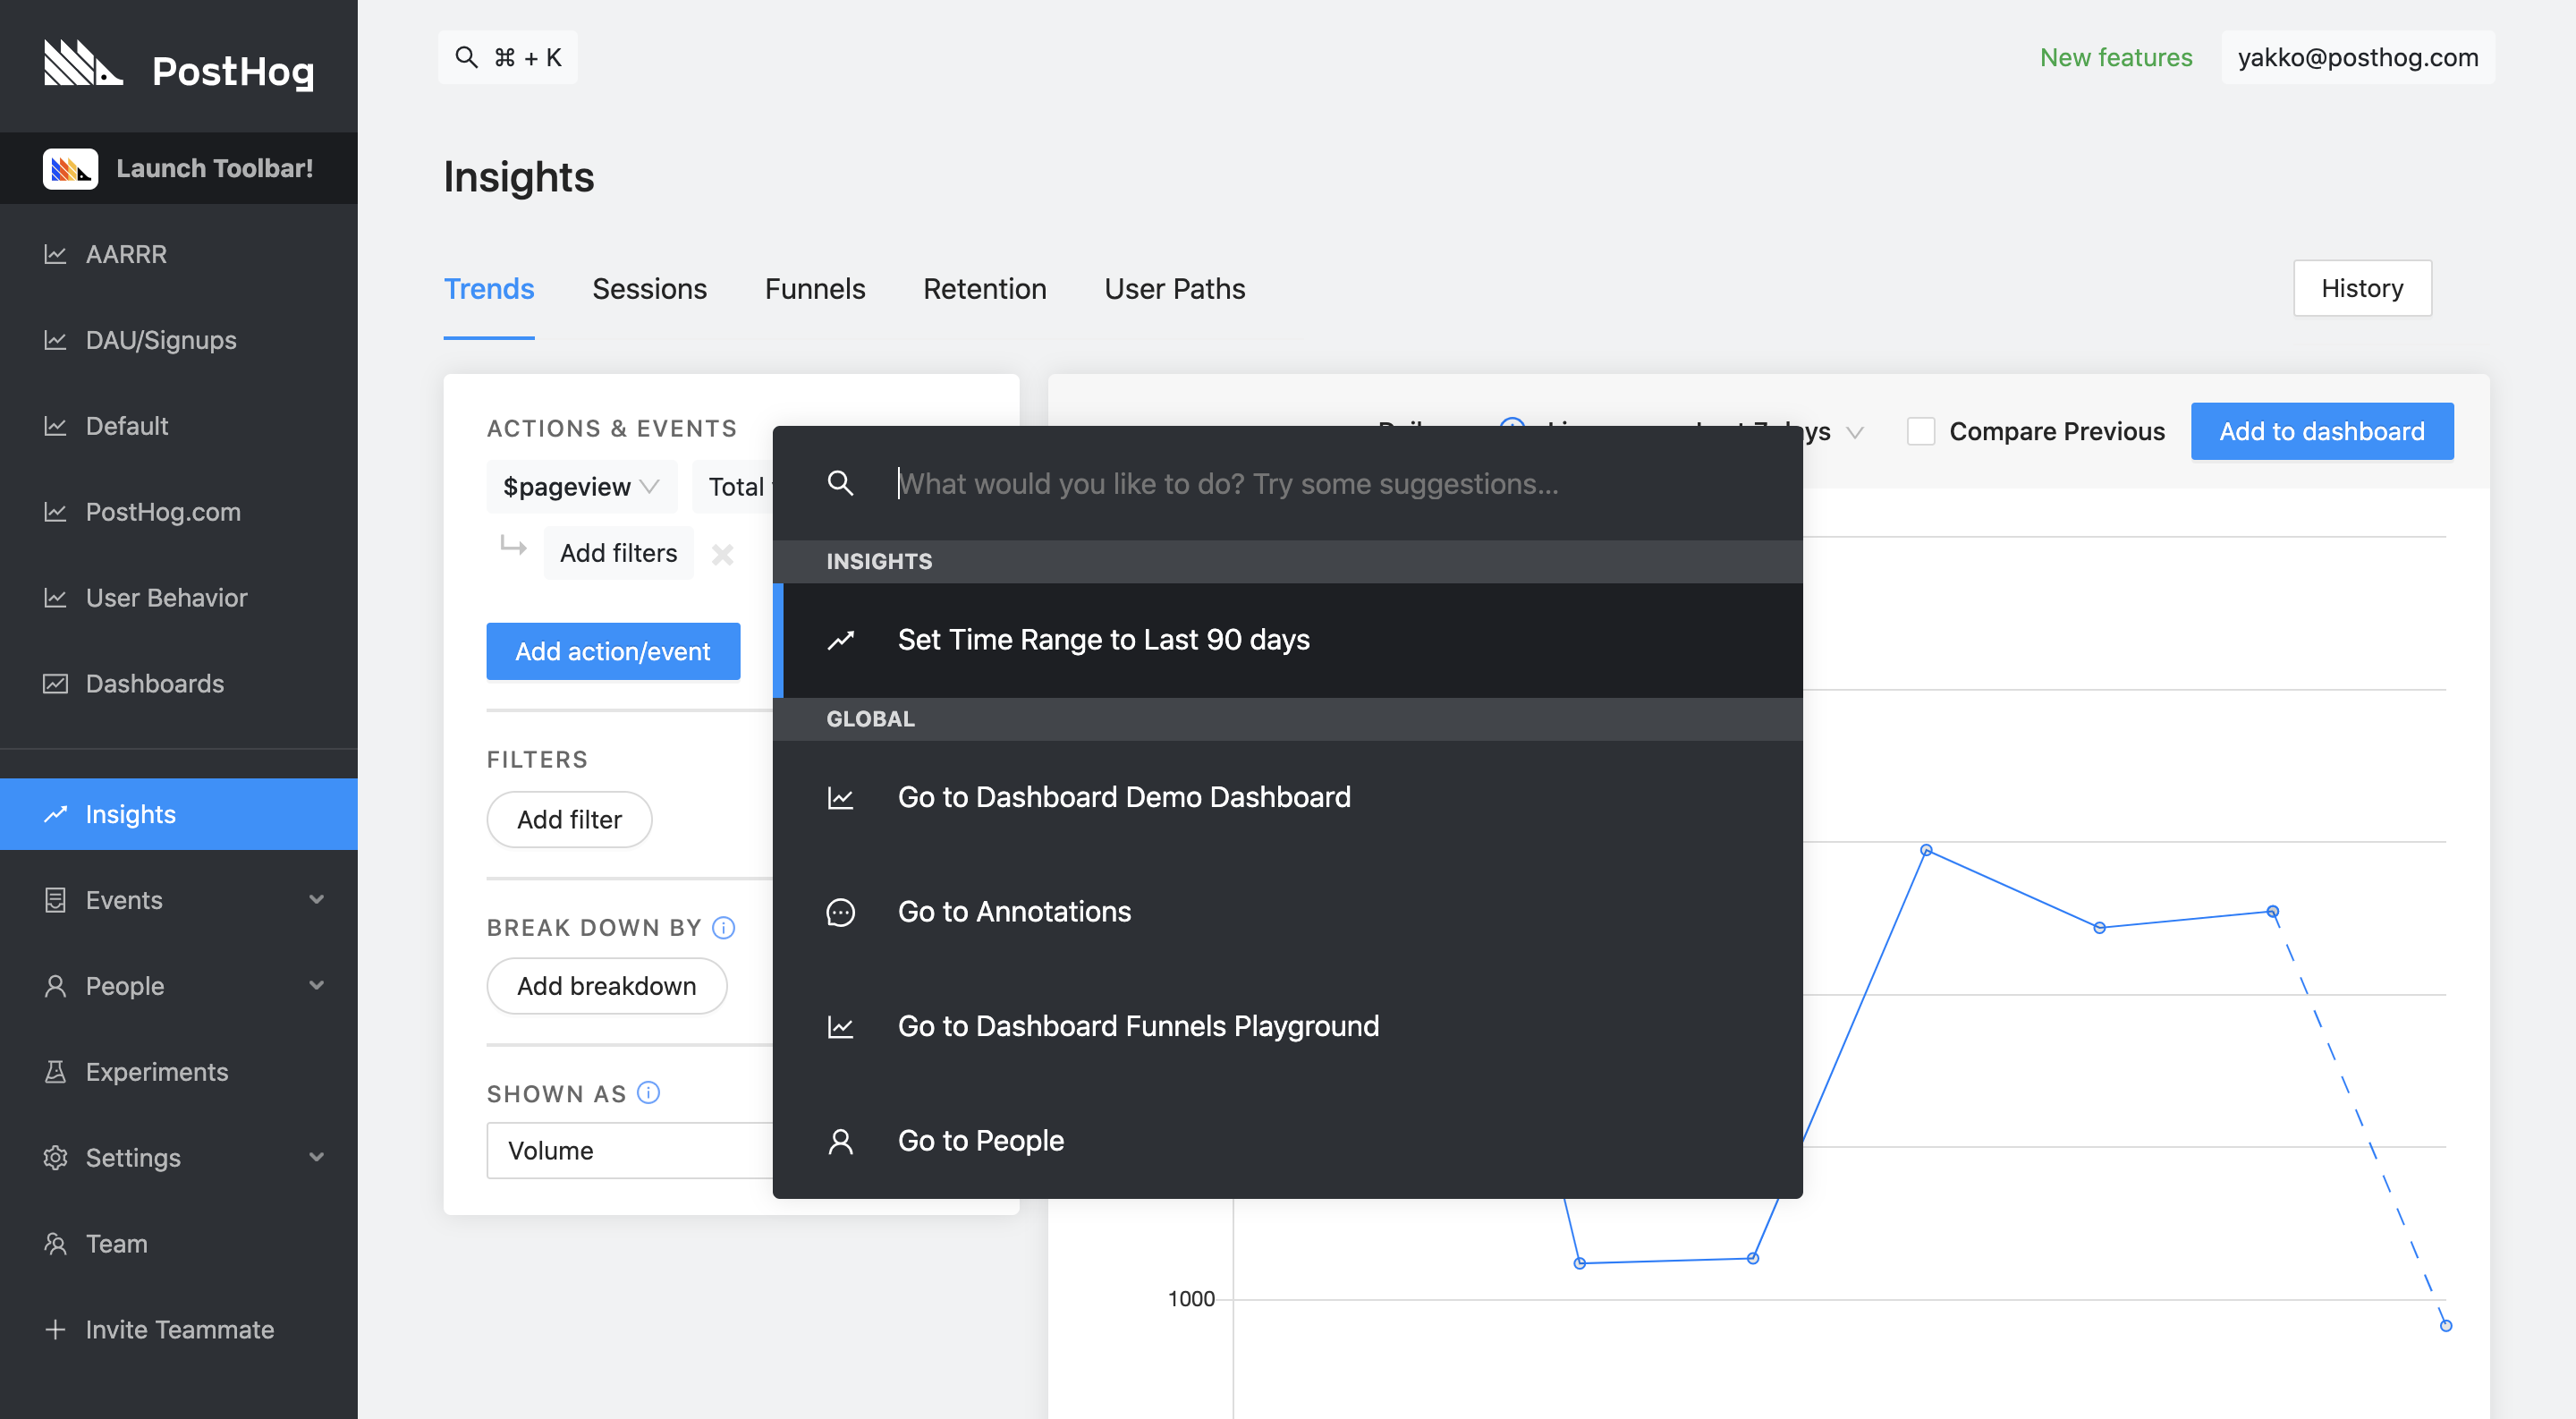This screenshot has width=2576, height=1419.
Task: Click the Annotations speech bubble icon
Action: pyautogui.click(x=840, y=912)
